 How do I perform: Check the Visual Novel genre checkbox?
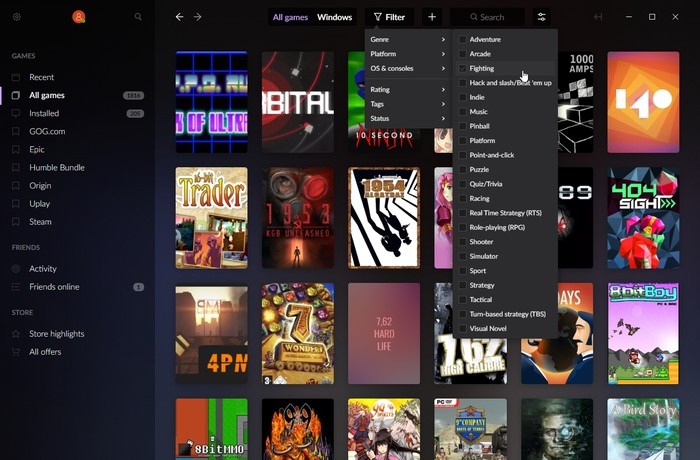[x=462, y=328]
